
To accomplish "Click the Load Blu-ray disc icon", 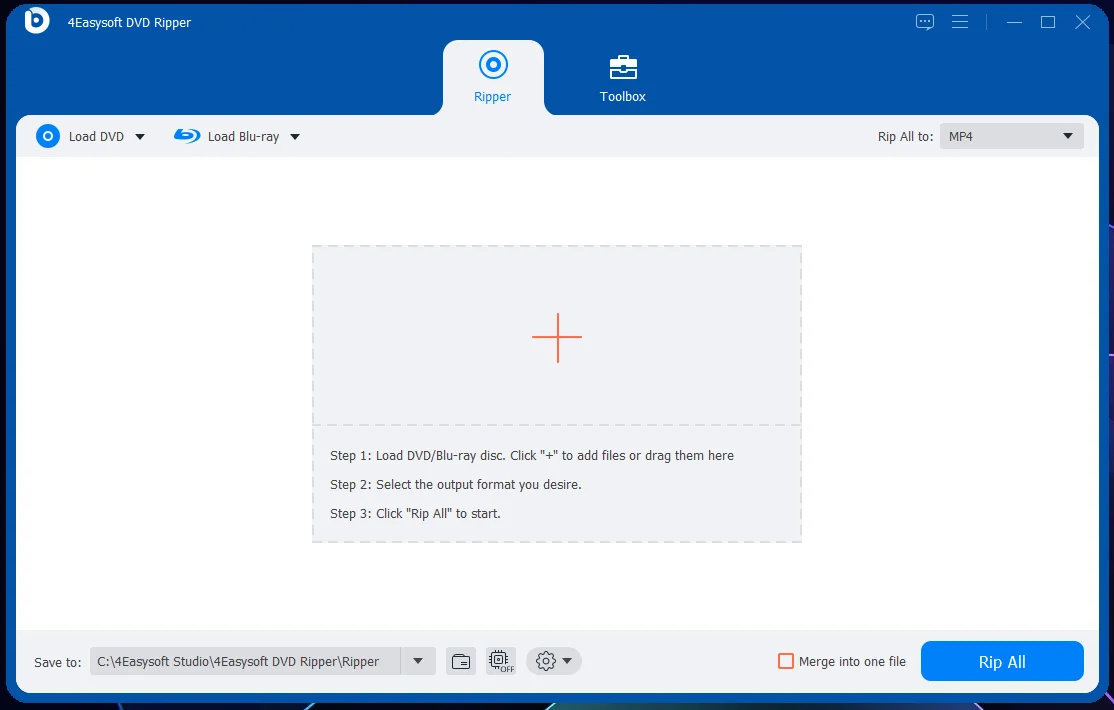I will pyautogui.click(x=187, y=136).
